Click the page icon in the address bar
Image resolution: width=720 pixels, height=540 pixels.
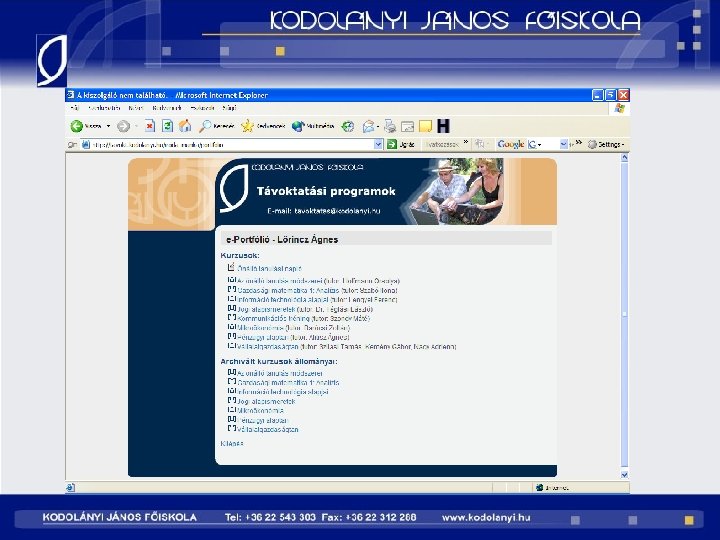pyautogui.click(x=86, y=144)
